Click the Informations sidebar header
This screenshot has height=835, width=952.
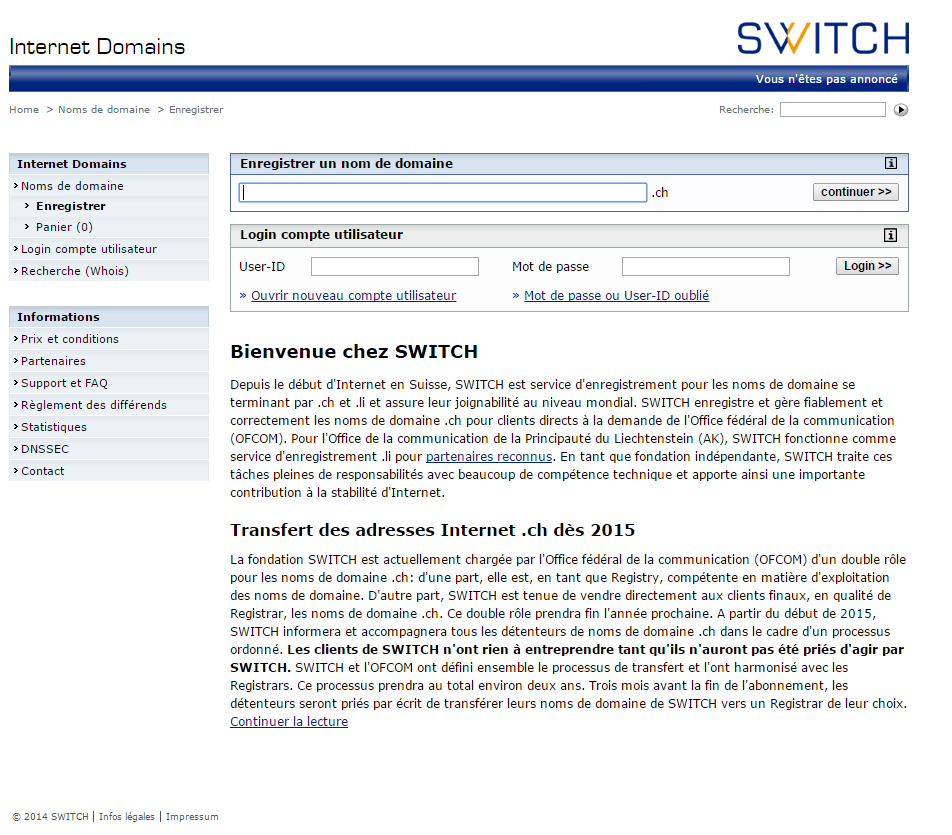point(109,317)
